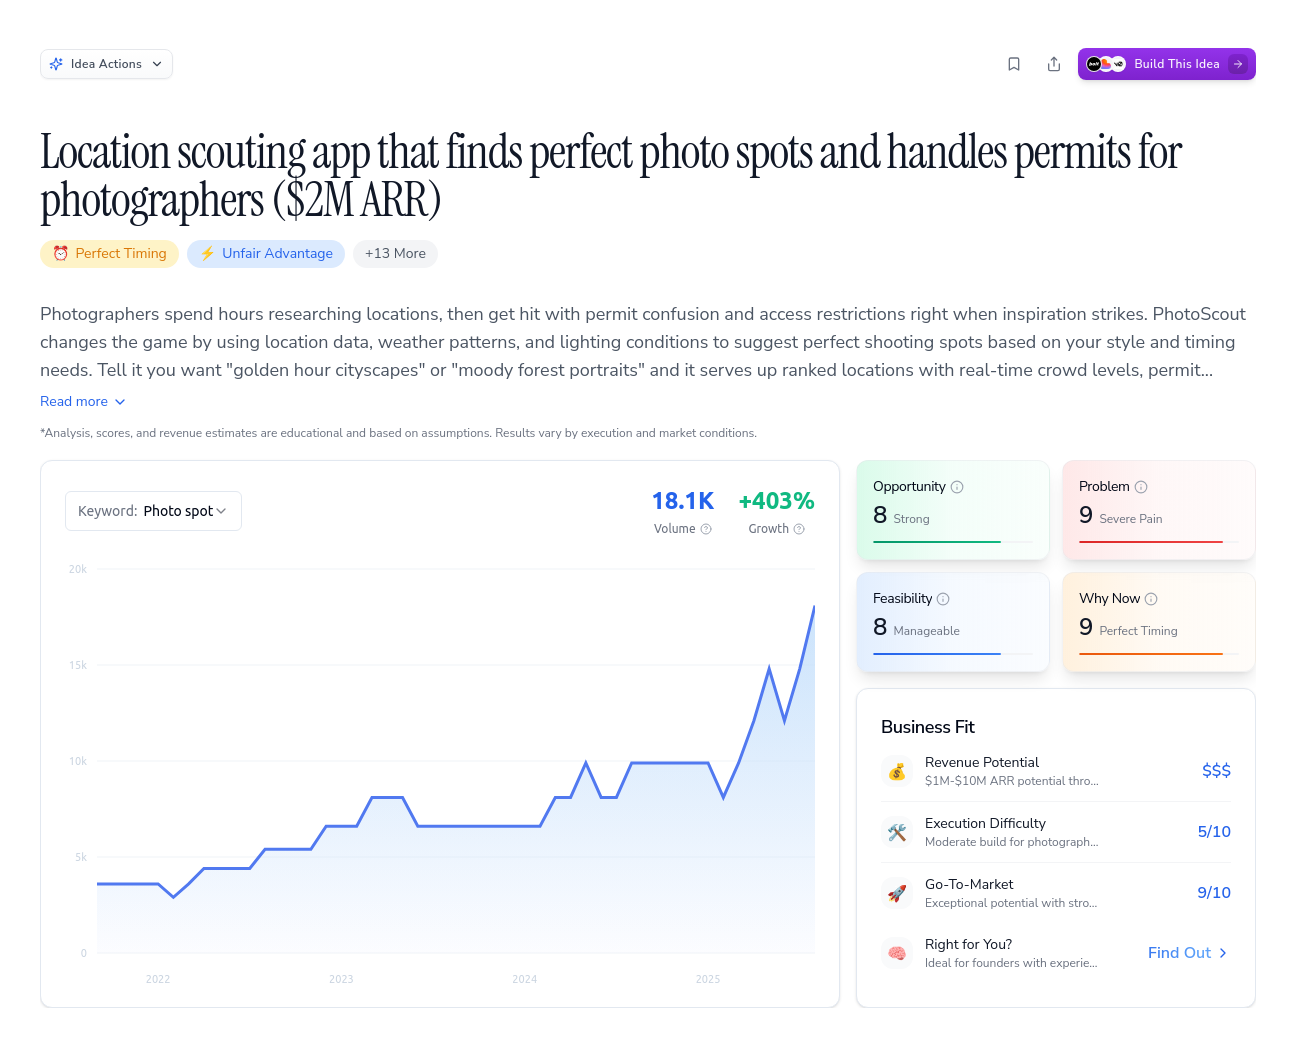Expand the Idea Actions menu

[x=106, y=63]
